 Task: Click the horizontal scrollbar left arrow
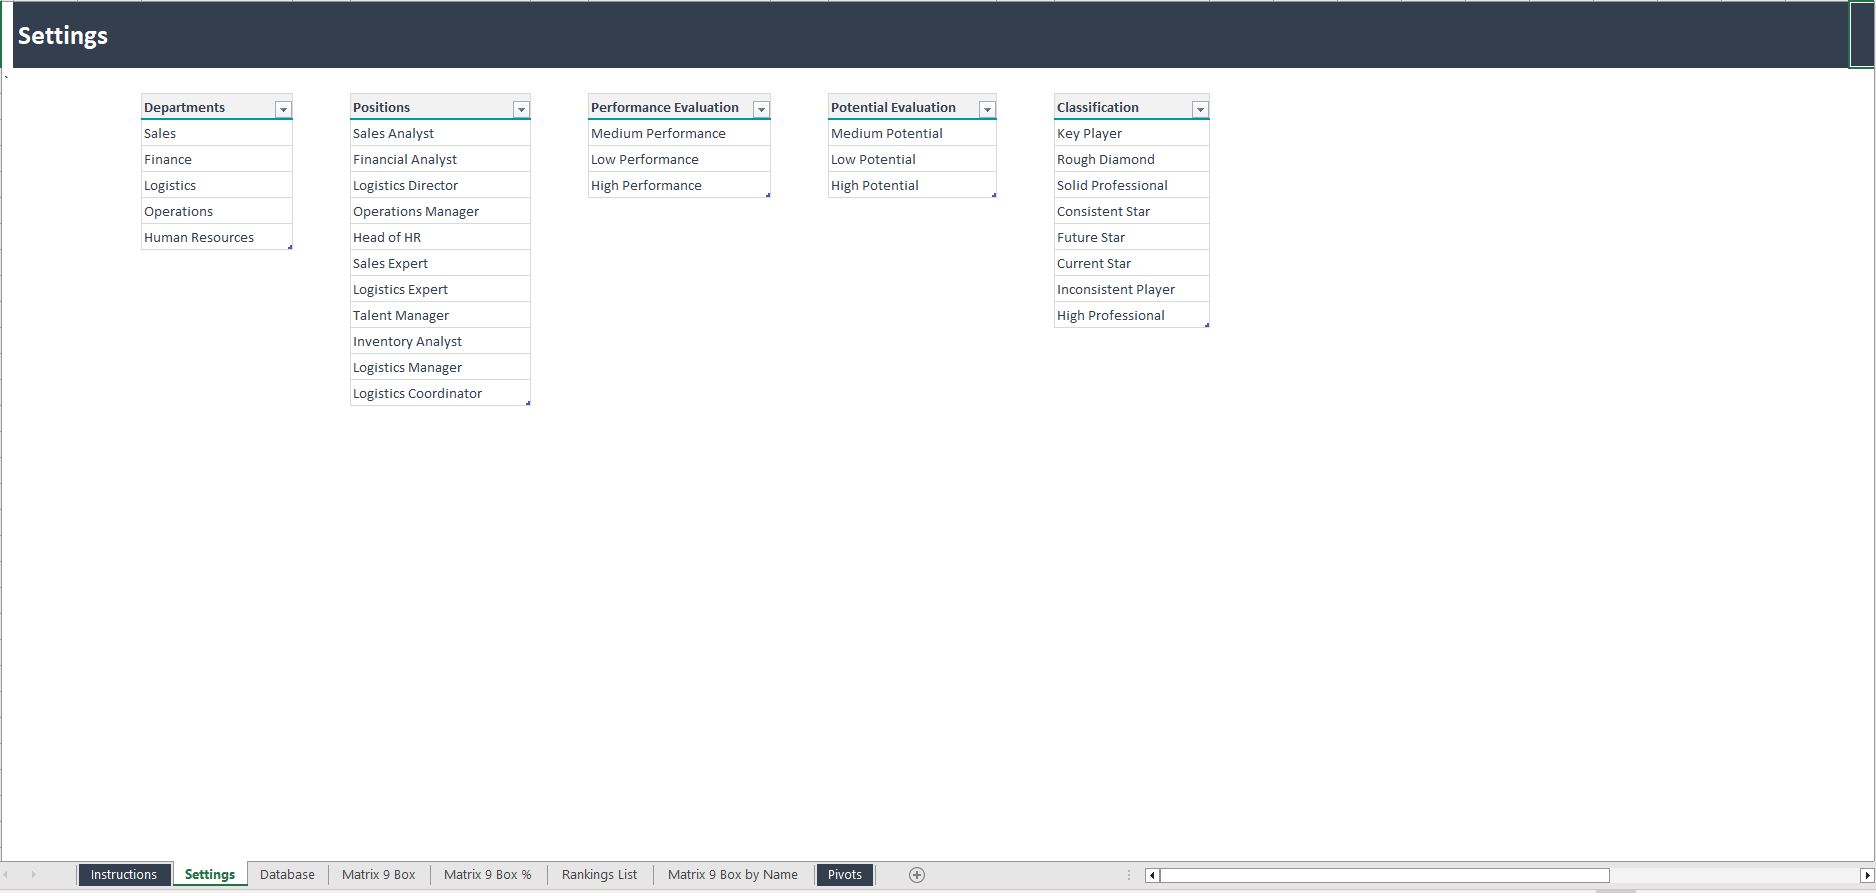click(x=1152, y=876)
